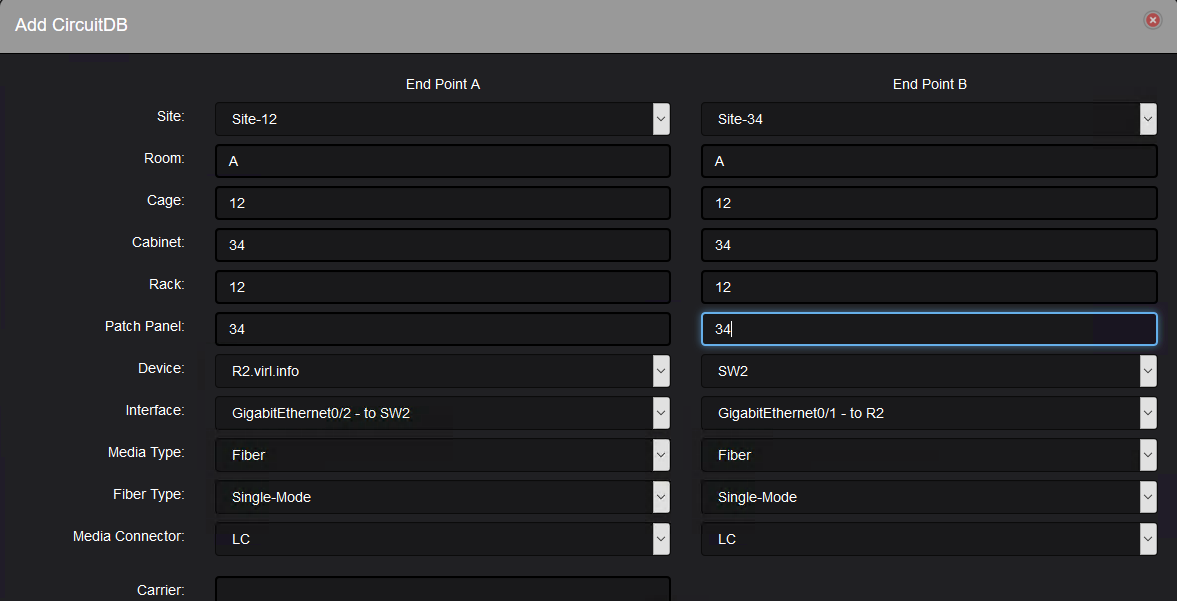Click the End Point B Room field
Image resolution: width=1177 pixels, height=601 pixels.
click(929, 161)
